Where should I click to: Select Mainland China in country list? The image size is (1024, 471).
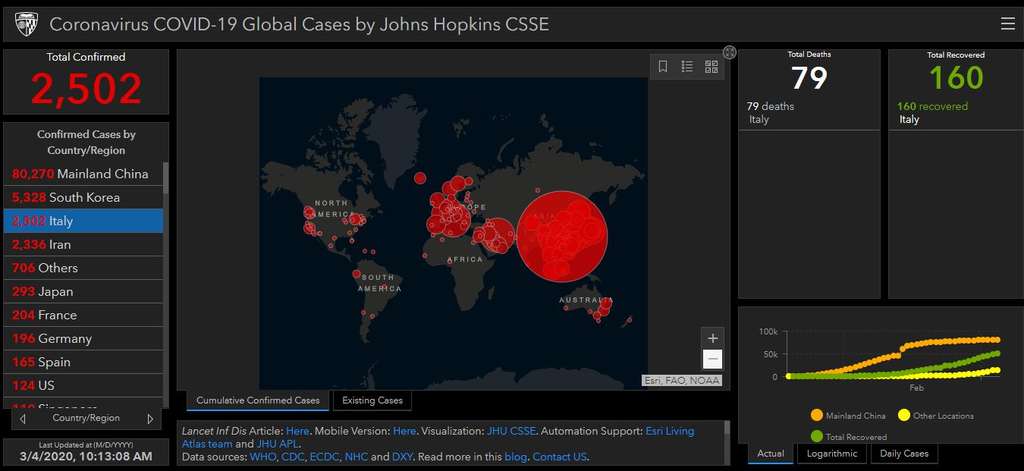click(x=84, y=174)
